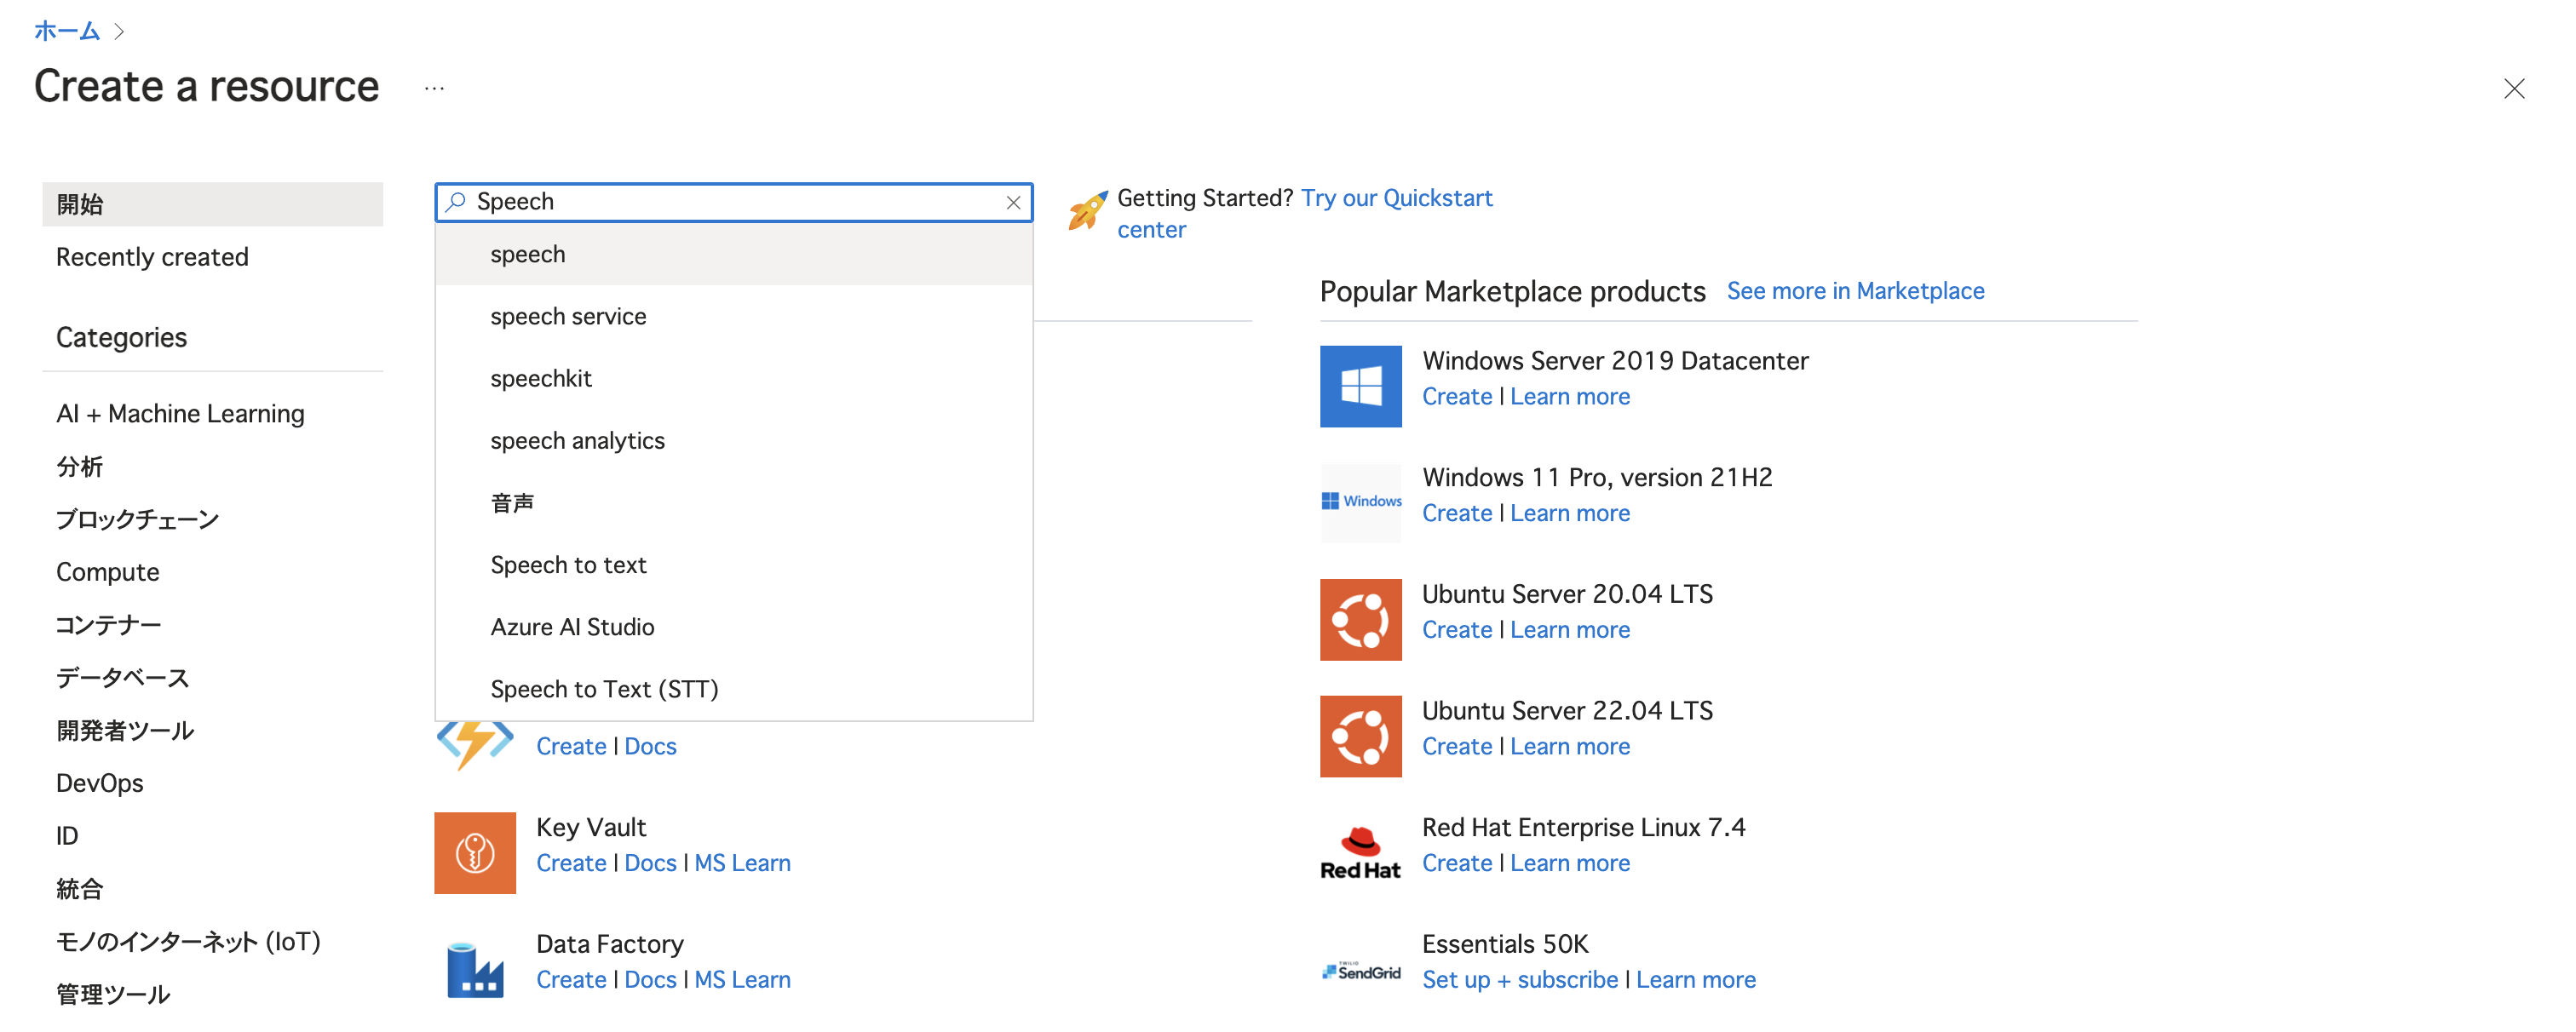Click inside the Speech search field

point(730,202)
